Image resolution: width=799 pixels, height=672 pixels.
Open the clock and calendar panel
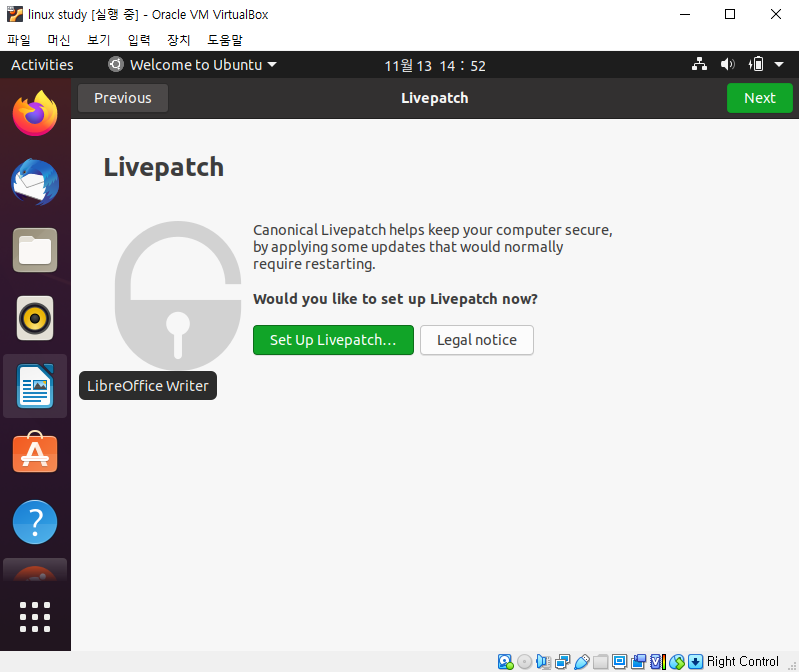click(x=435, y=66)
